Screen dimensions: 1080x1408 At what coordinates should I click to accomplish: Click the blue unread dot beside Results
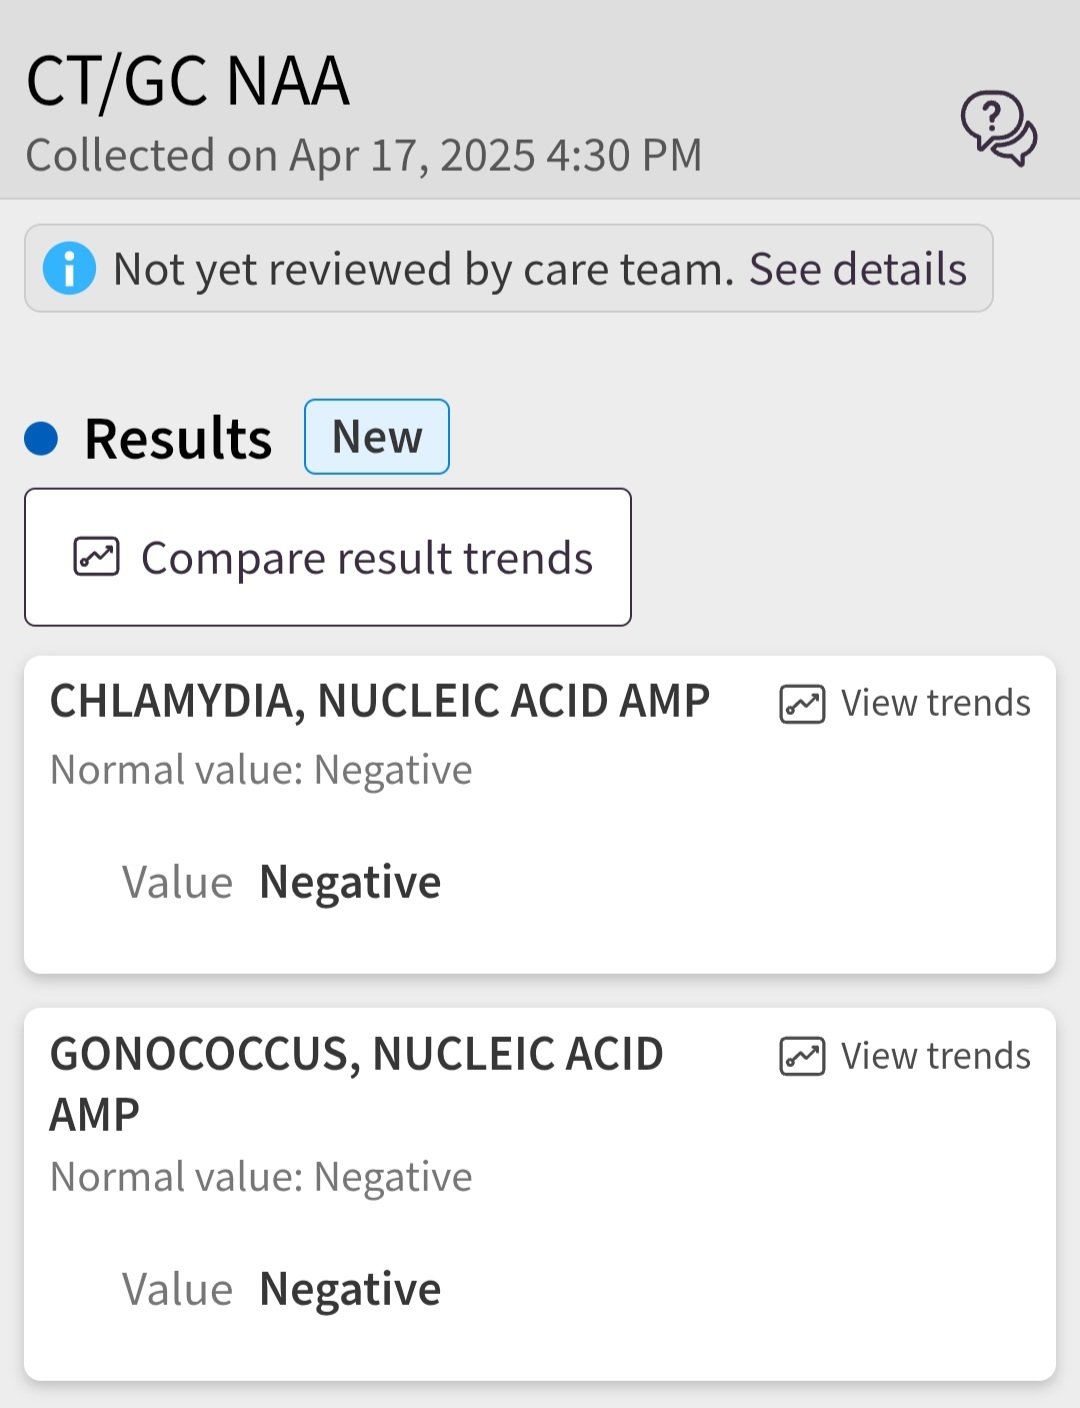[x=41, y=438]
